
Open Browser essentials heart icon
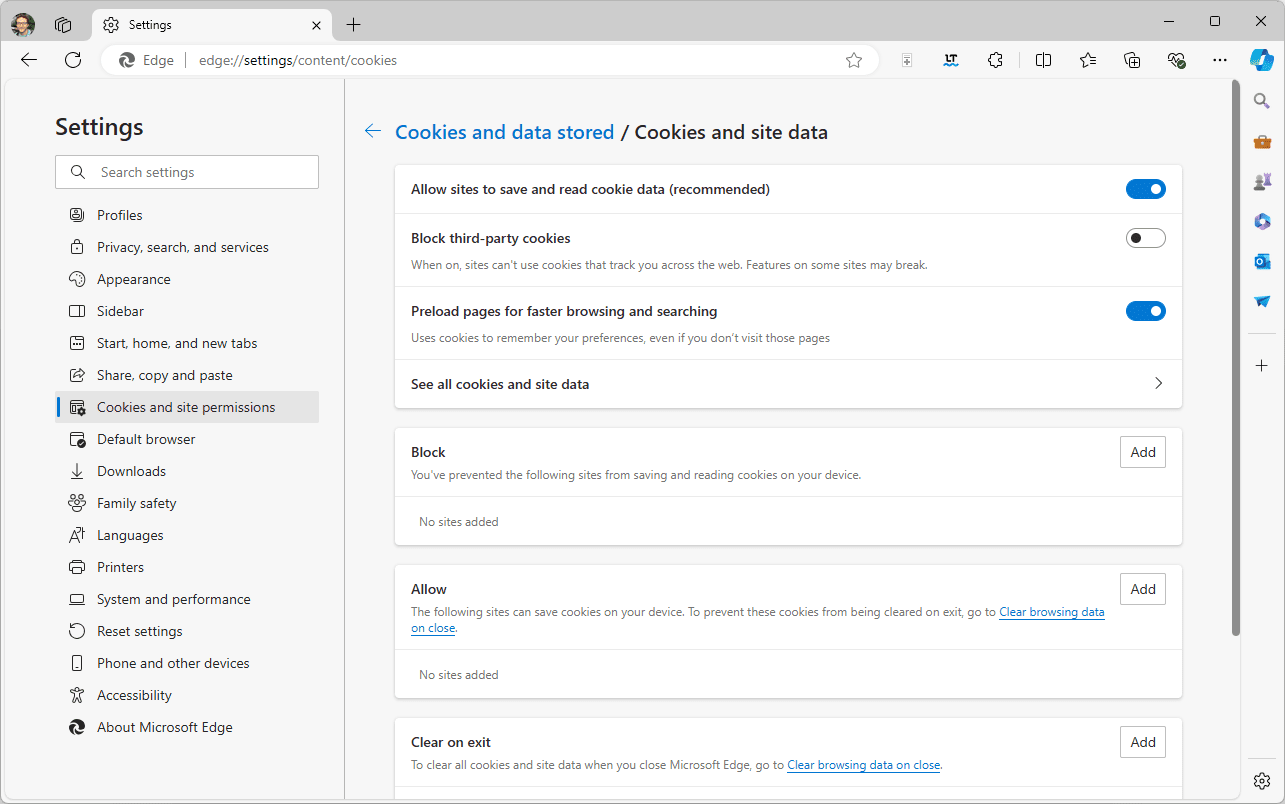pyautogui.click(x=1176, y=60)
